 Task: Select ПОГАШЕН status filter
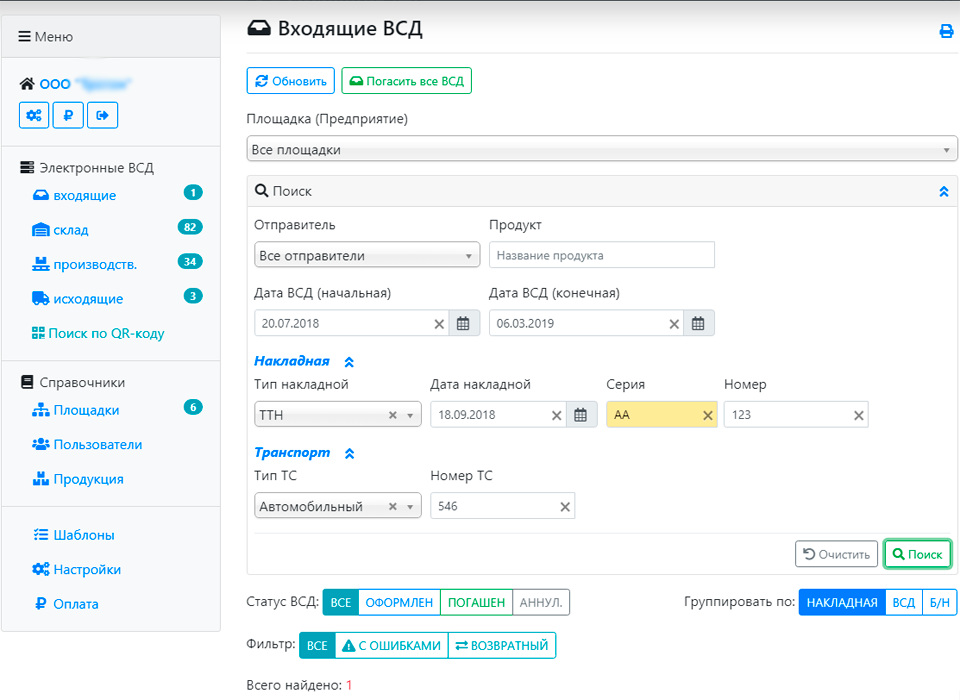click(476, 602)
